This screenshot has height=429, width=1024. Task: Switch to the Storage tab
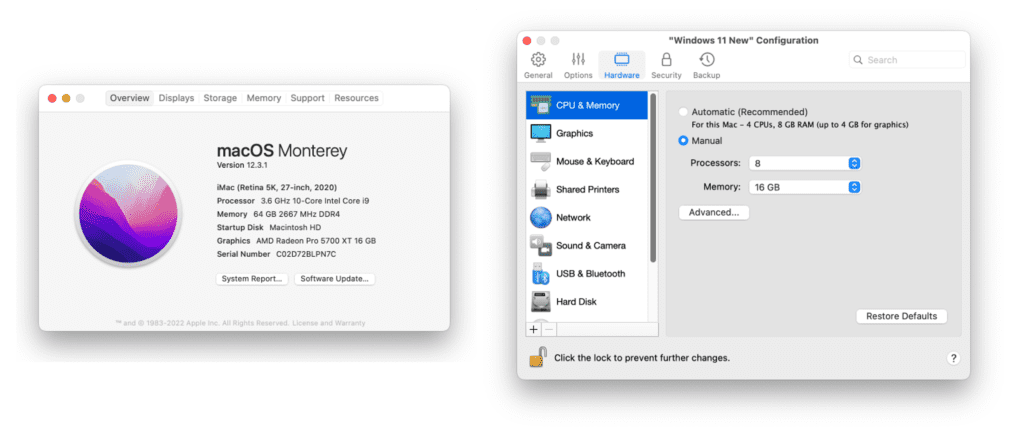tap(220, 98)
